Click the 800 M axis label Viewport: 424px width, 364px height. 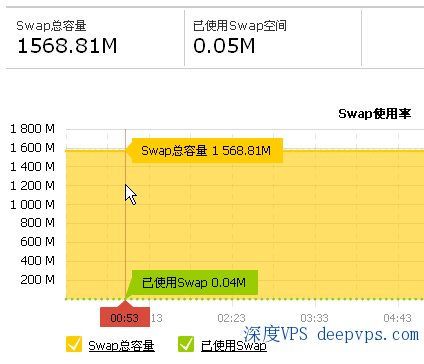tap(37, 223)
